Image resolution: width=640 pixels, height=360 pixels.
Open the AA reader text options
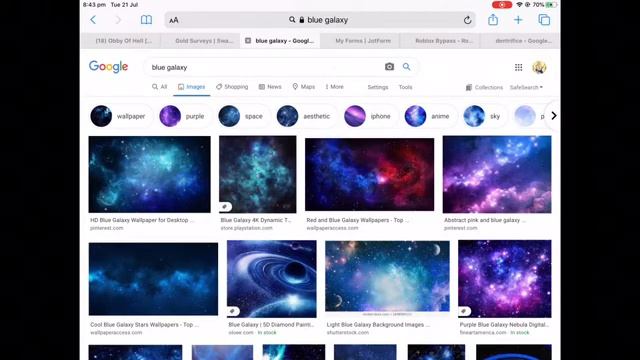coord(174,20)
